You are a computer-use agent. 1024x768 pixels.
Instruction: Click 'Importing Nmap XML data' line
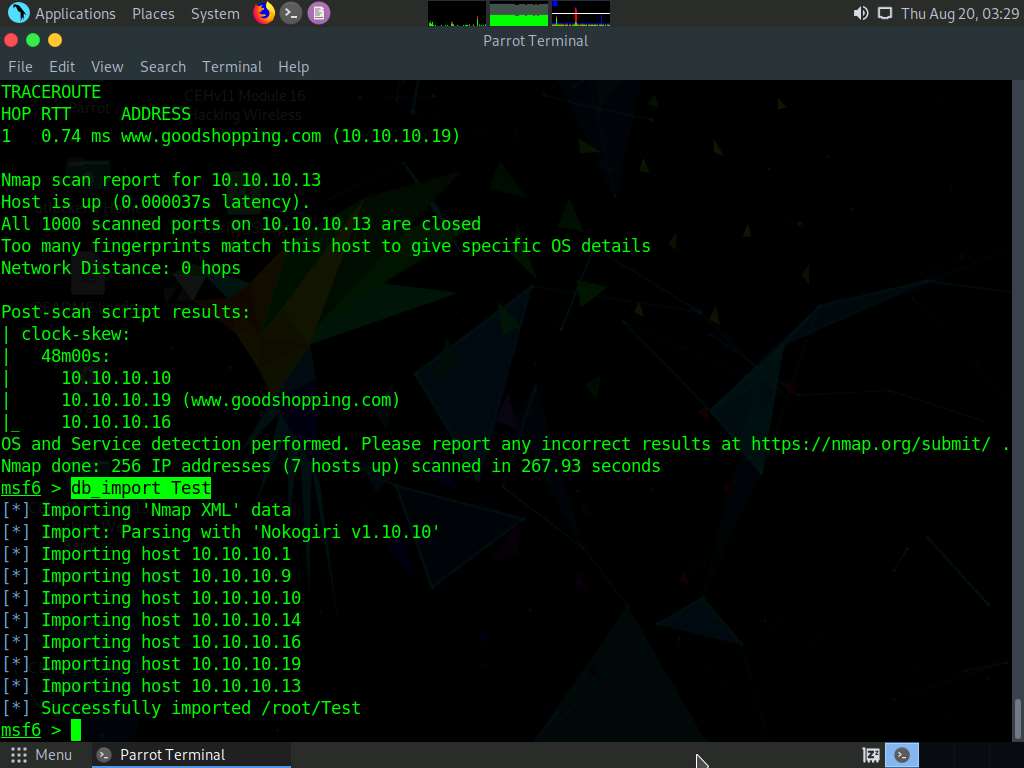[x=146, y=510]
